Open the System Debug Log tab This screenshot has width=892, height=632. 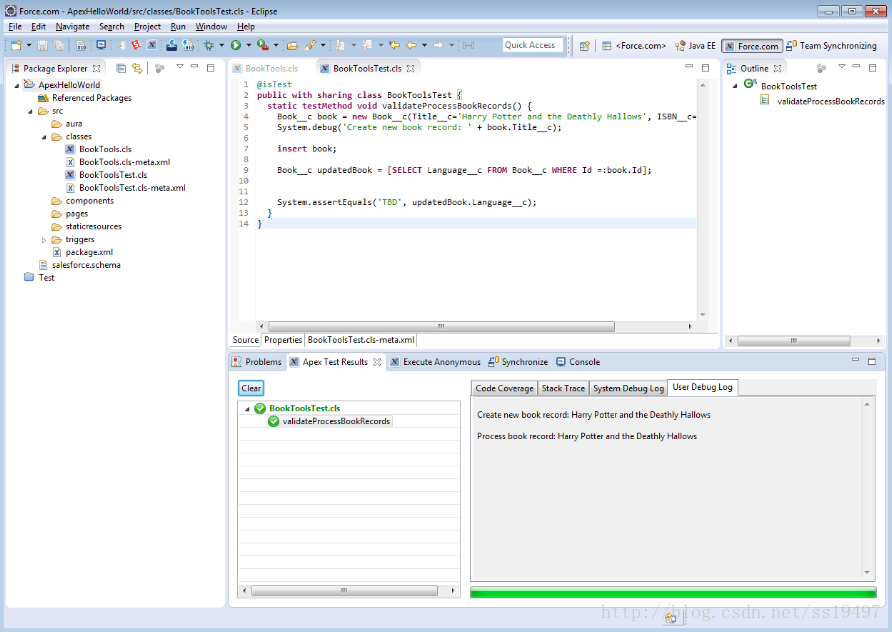click(628, 388)
